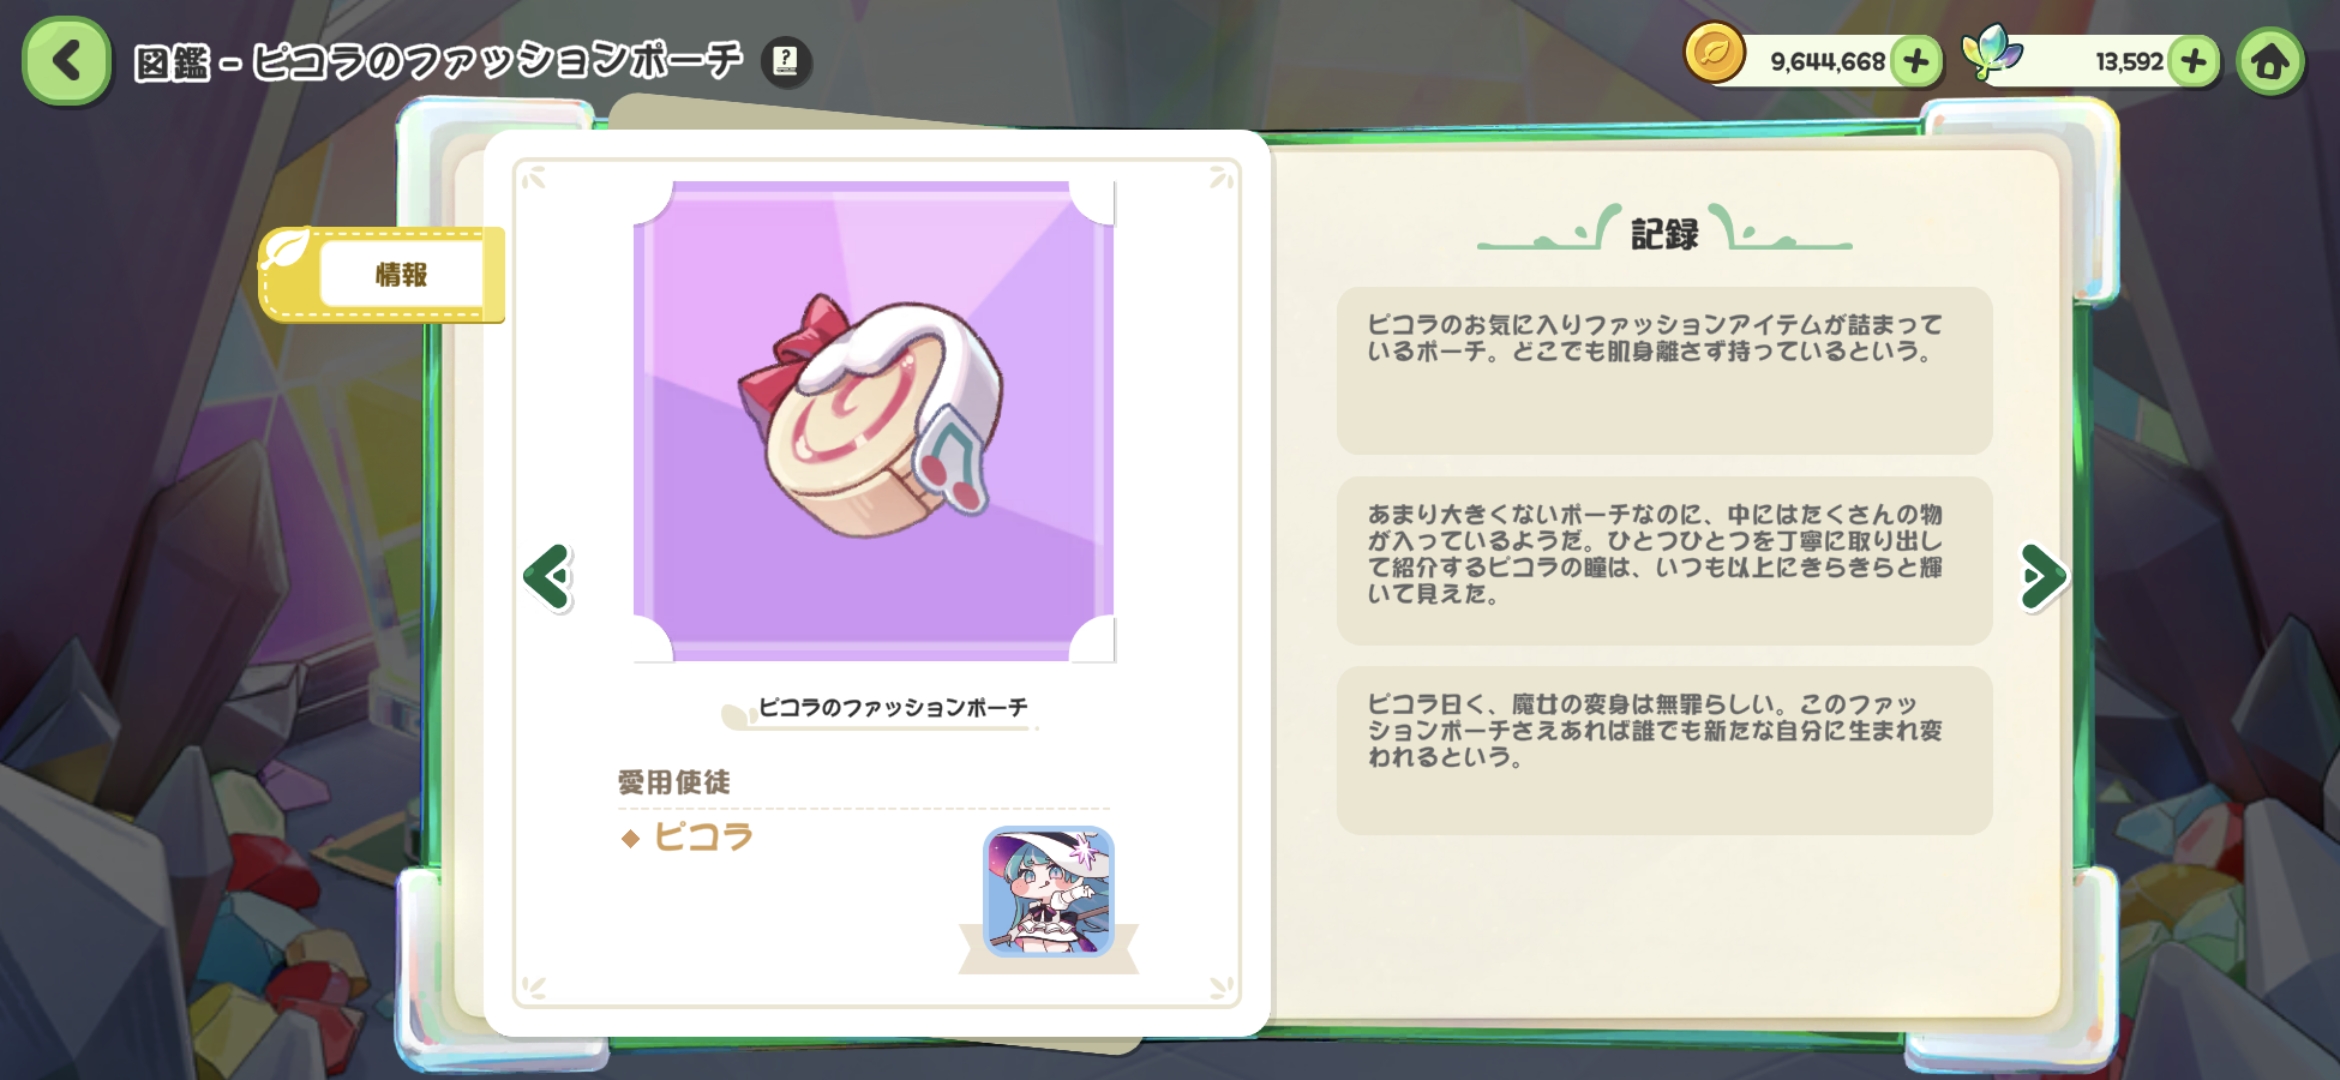
Task: Return home via the house icon
Action: coord(2270,62)
